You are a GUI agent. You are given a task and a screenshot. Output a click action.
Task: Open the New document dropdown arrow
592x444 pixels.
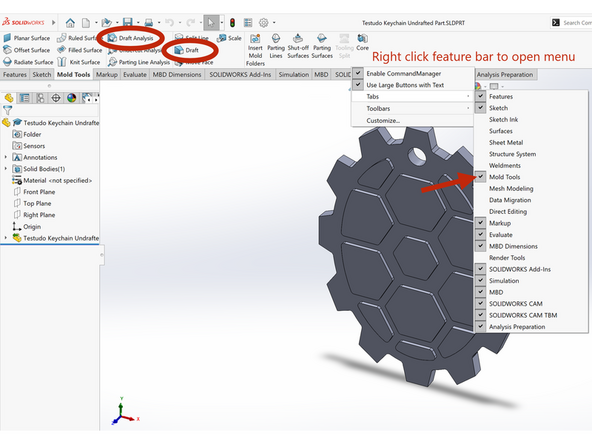96,23
